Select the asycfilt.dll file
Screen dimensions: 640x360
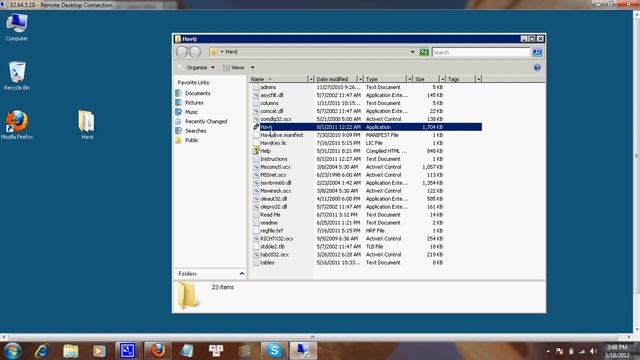pos(271,95)
